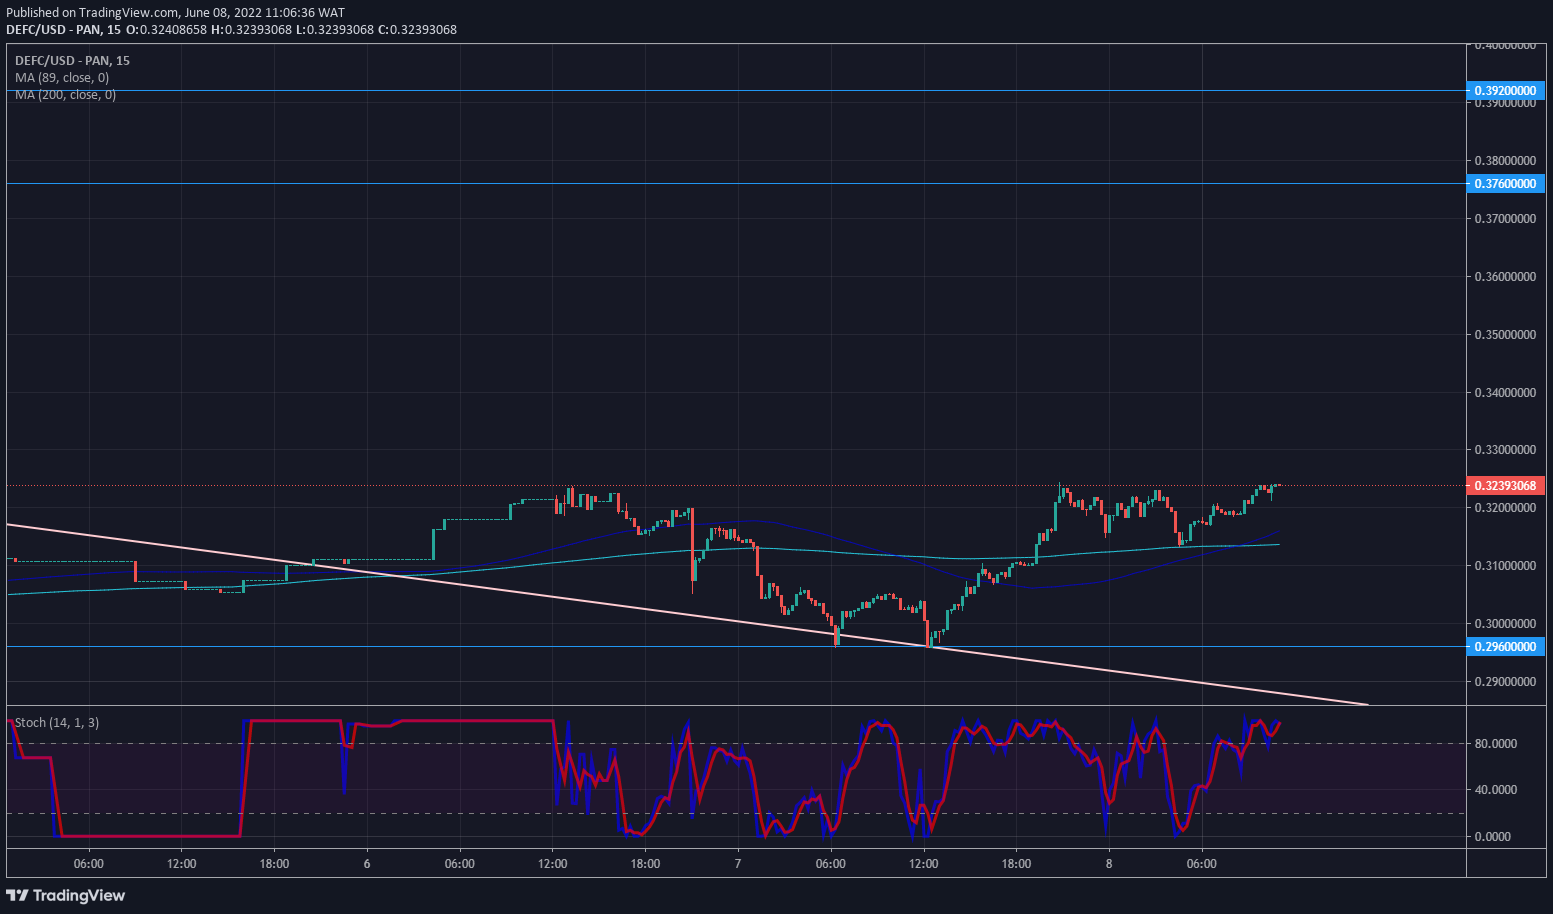This screenshot has width=1553, height=914.
Task: Click the DEFC/USD - PAN, 15 chart title
Action: (x=72, y=60)
